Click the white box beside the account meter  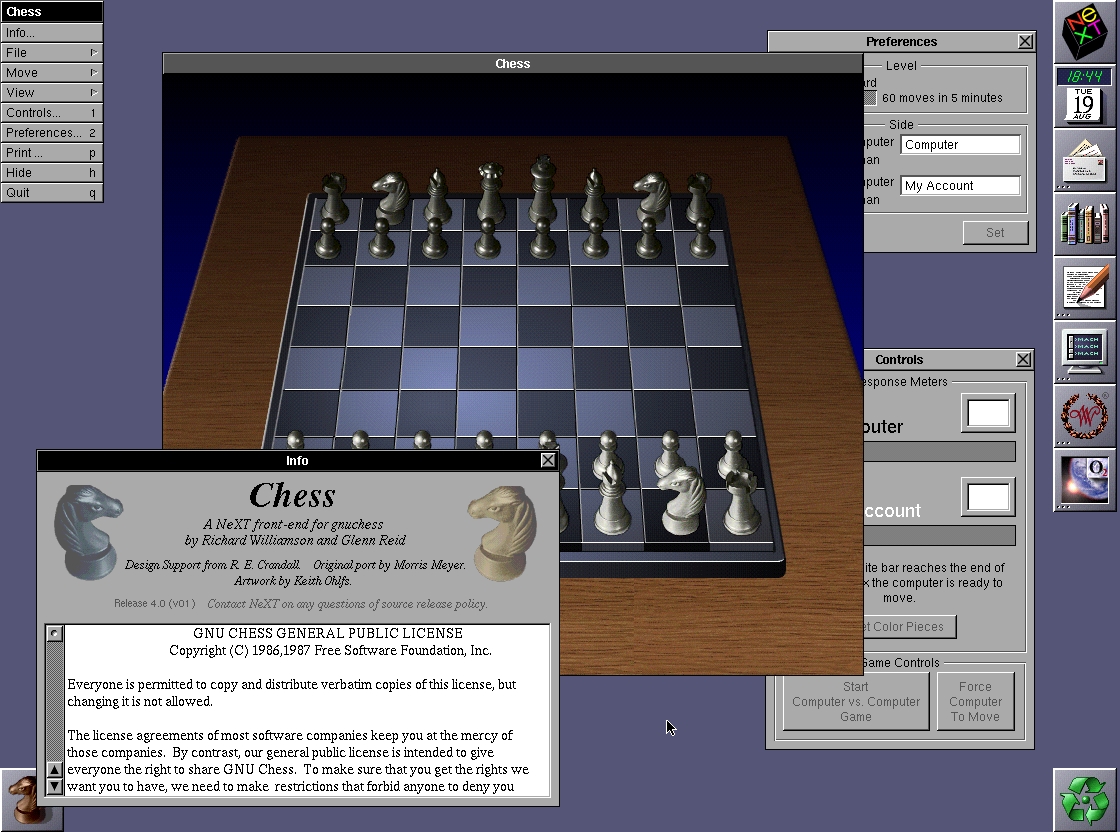(x=988, y=497)
